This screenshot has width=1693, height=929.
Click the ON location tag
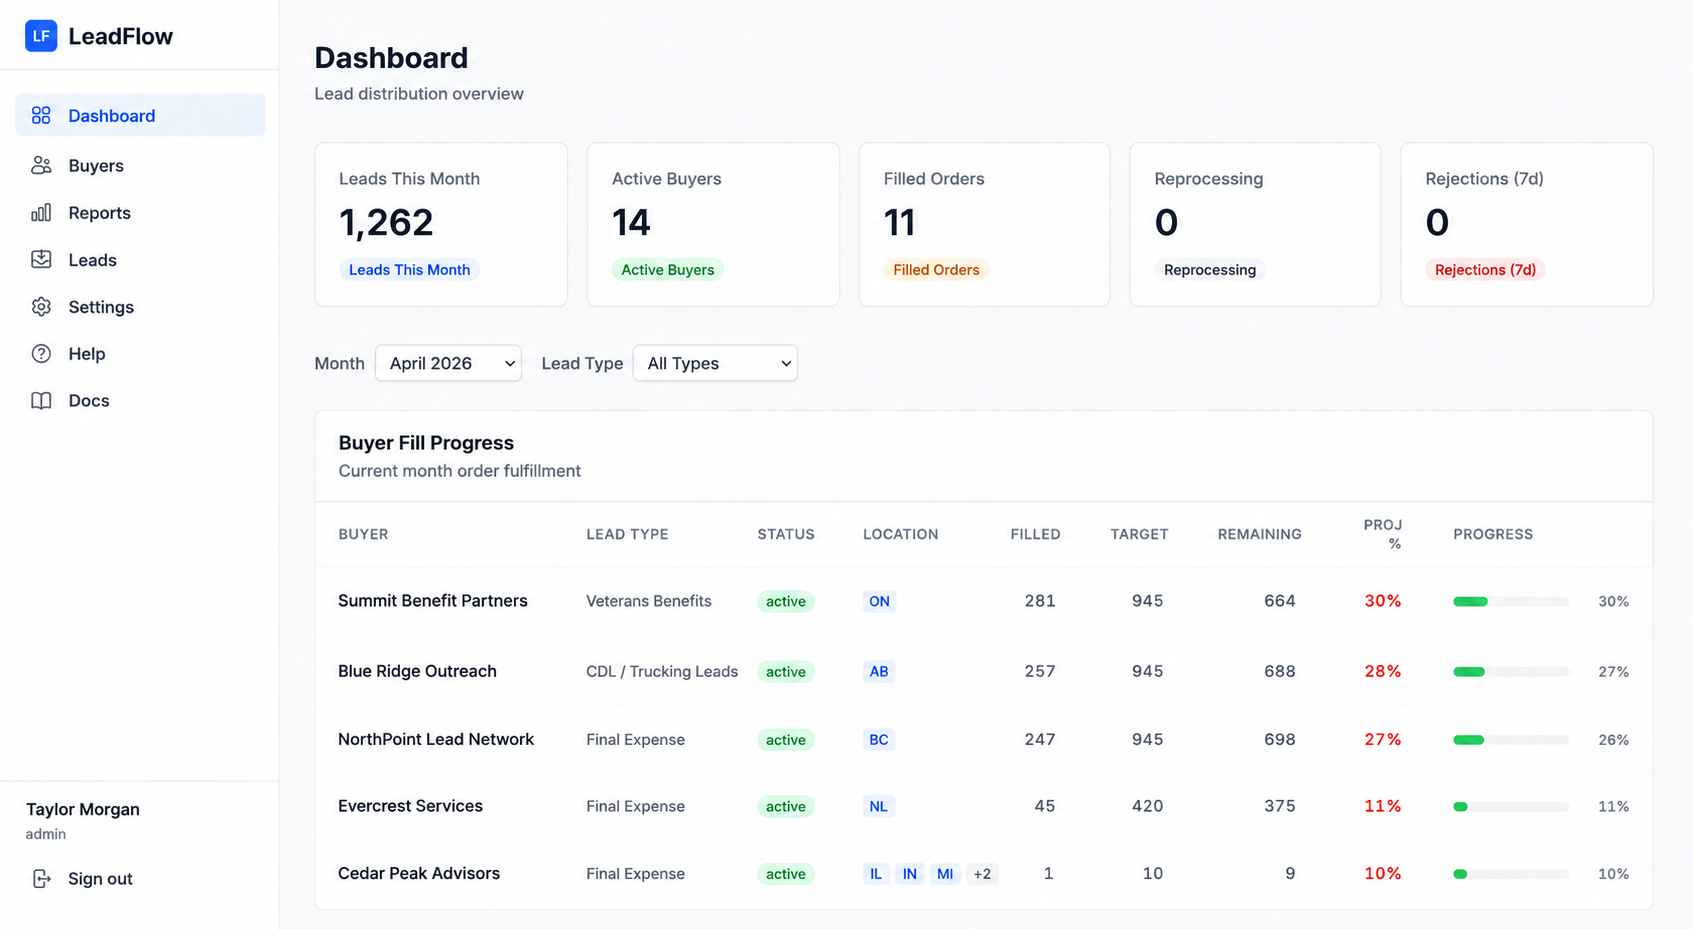879,601
